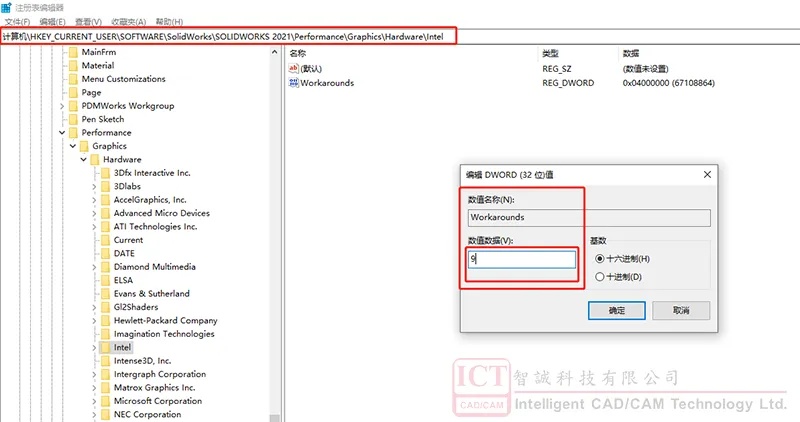Select the Workarounds DWORD value icon
The height and width of the screenshot is (422, 800).
[x=293, y=83]
